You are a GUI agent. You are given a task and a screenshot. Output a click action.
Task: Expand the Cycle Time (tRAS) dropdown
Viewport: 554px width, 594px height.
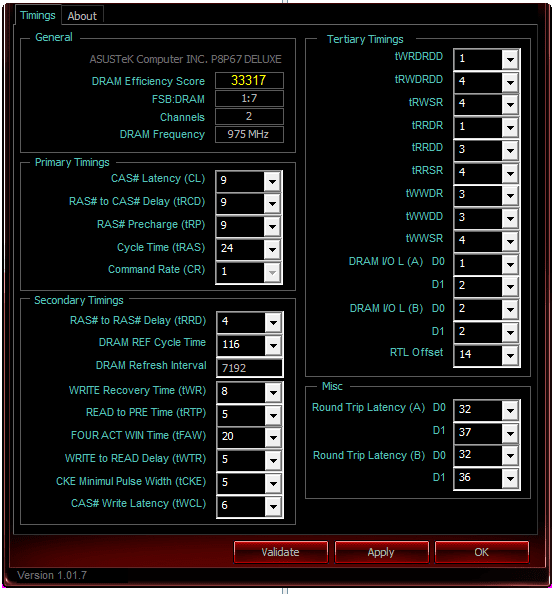click(x=272, y=249)
